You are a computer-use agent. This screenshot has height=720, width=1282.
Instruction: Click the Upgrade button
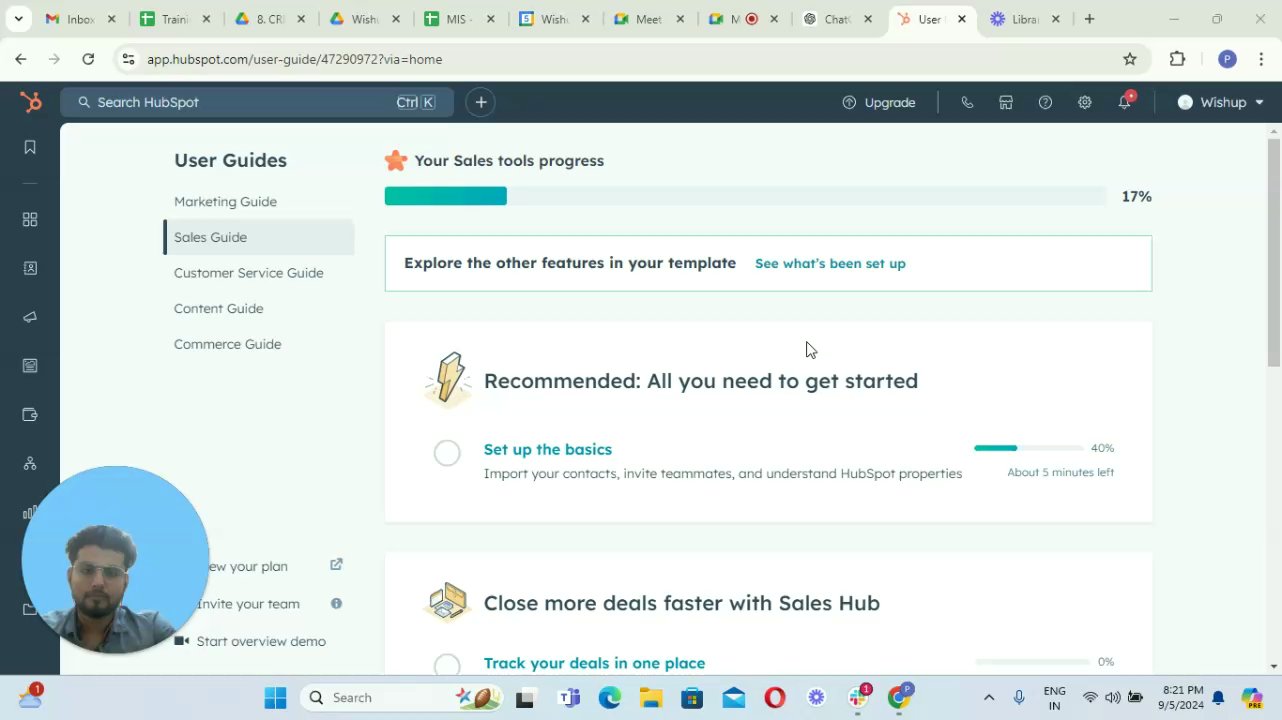tap(879, 102)
